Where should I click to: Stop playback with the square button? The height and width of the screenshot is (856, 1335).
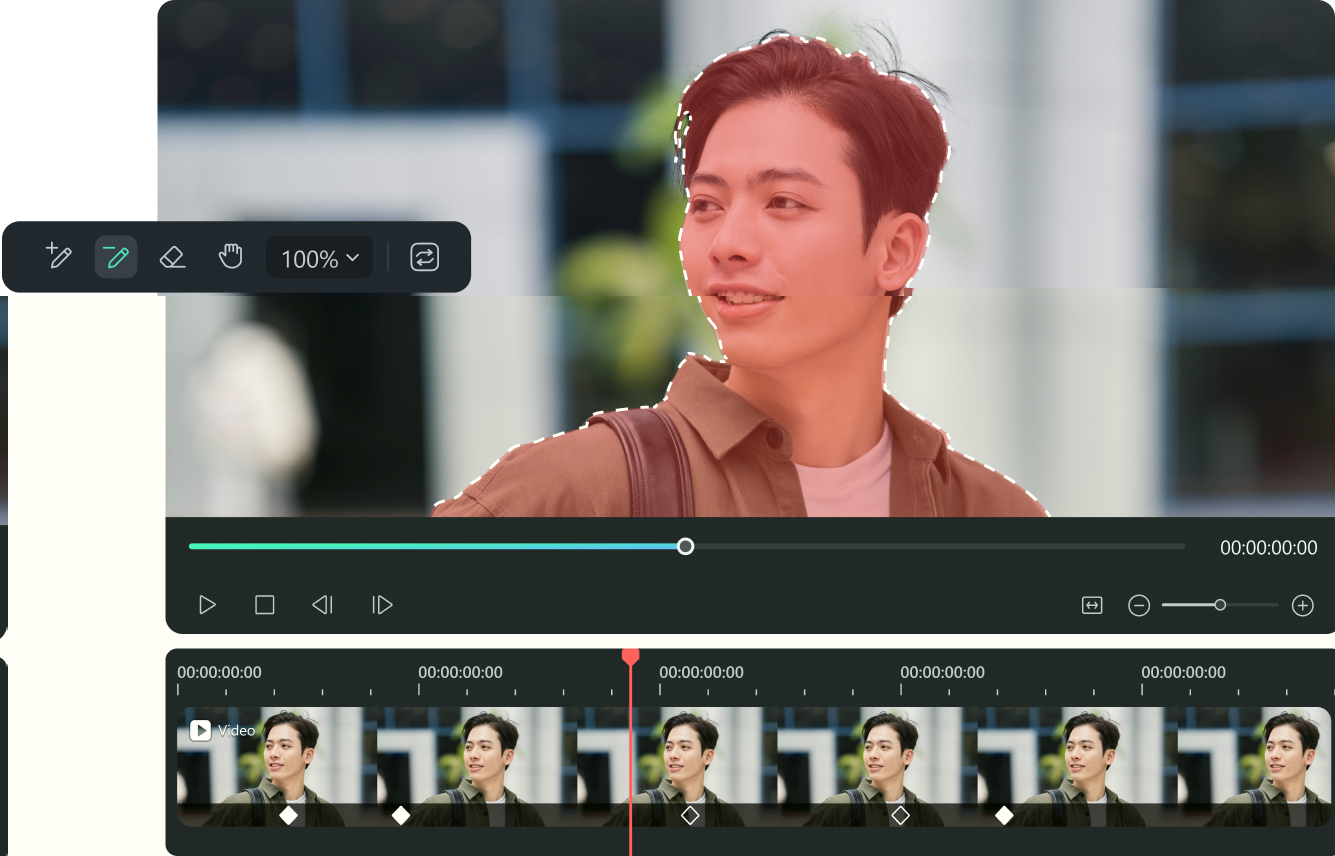tap(264, 605)
